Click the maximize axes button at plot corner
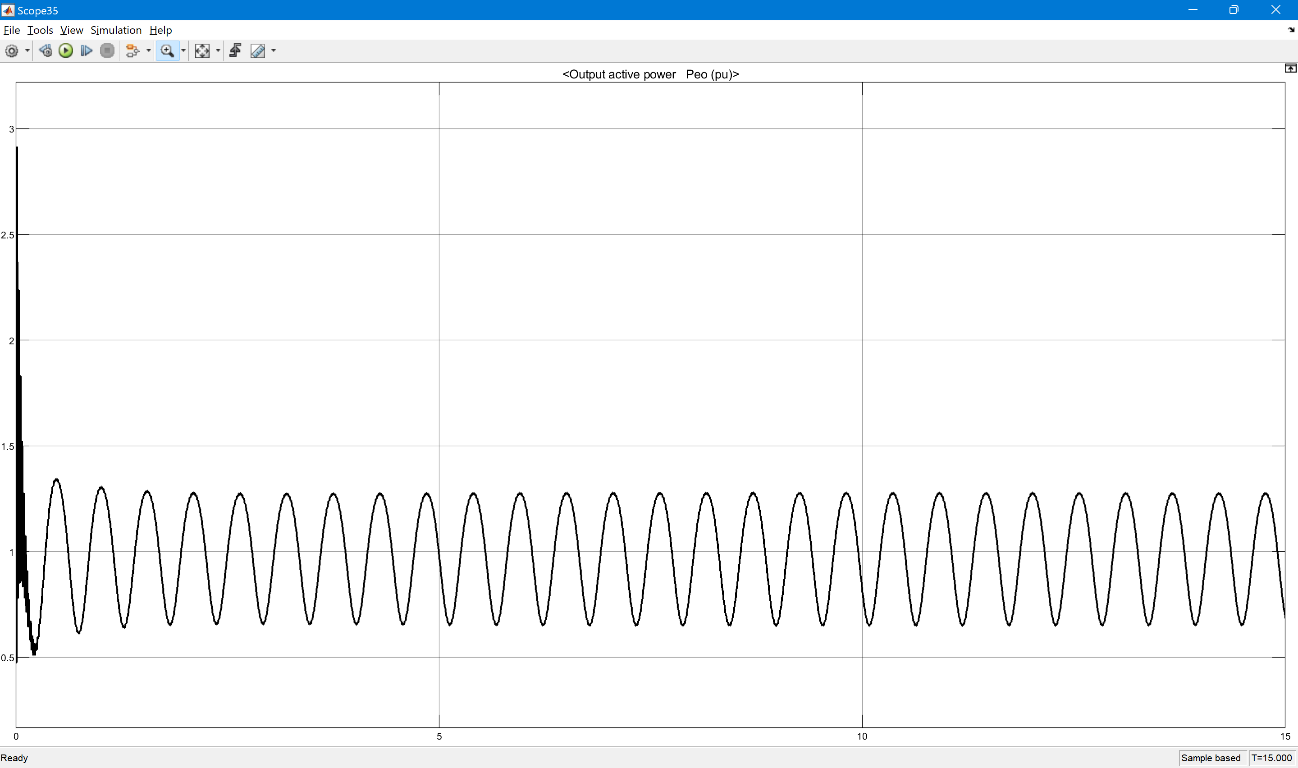The height and width of the screenshot is (768, 1298). pos(1290,68)
